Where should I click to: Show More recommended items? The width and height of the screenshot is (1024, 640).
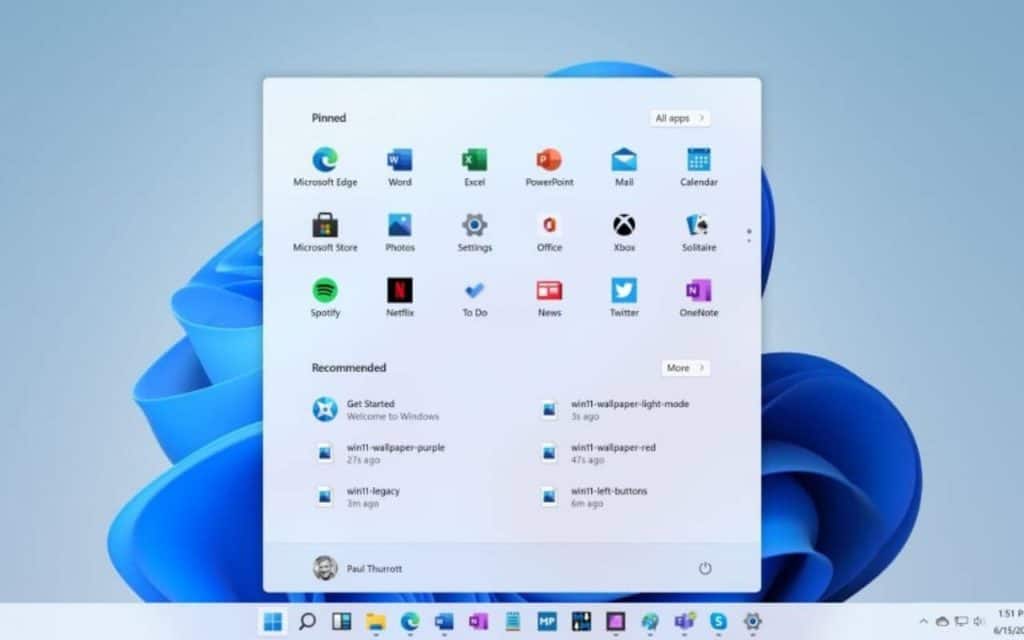685,368
